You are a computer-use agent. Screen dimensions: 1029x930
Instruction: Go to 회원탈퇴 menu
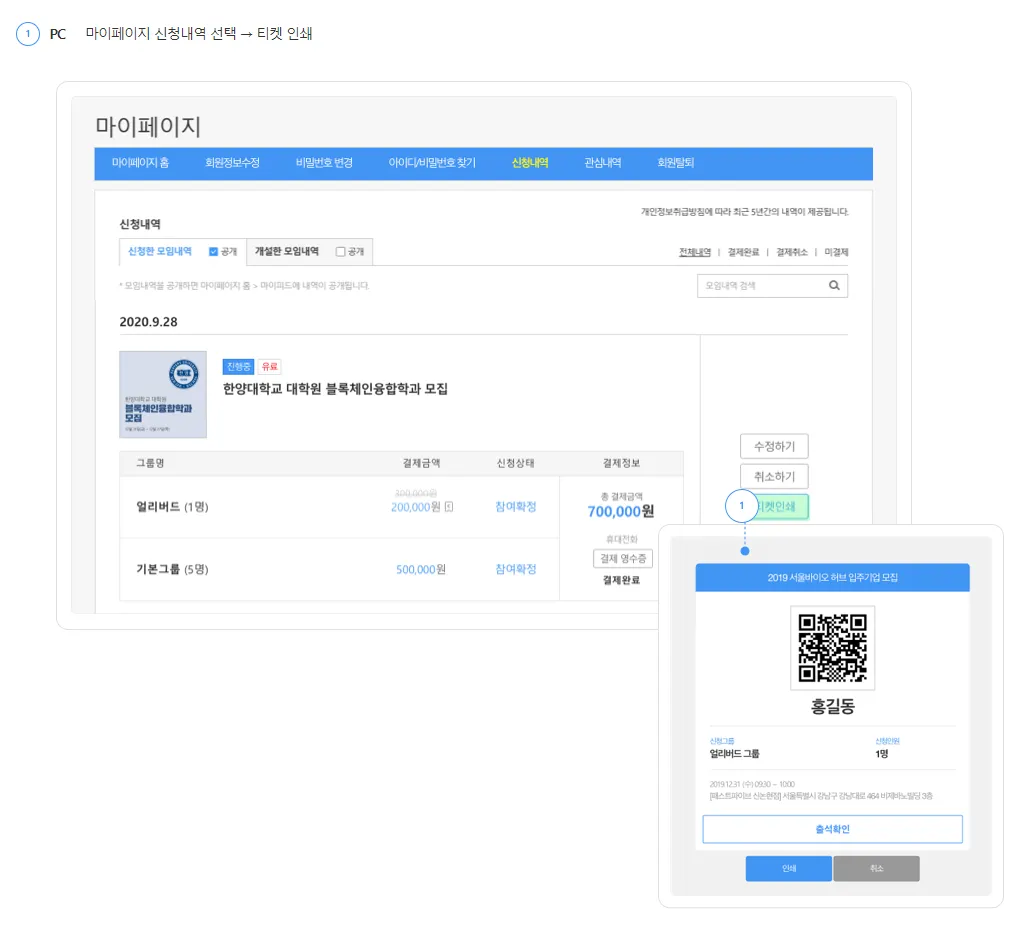[x=675, y=163]
